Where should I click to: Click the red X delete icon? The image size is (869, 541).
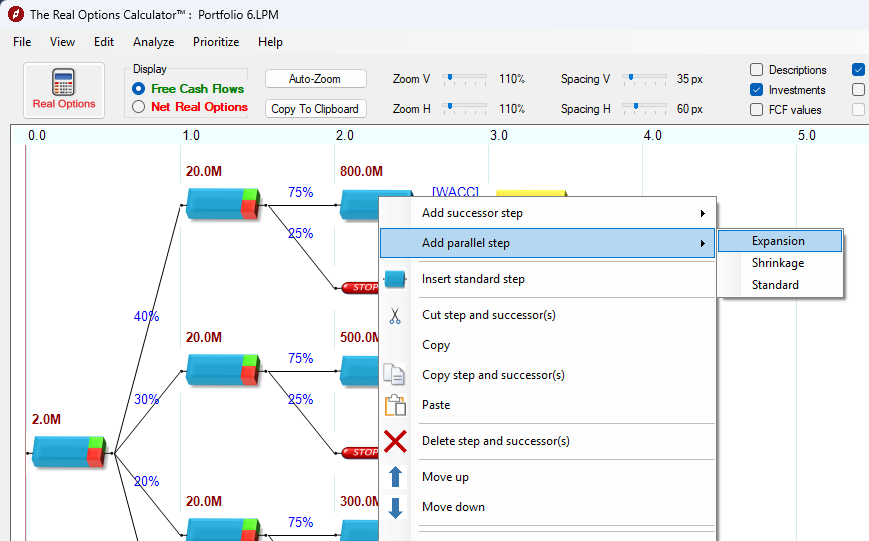pos(395,442)
